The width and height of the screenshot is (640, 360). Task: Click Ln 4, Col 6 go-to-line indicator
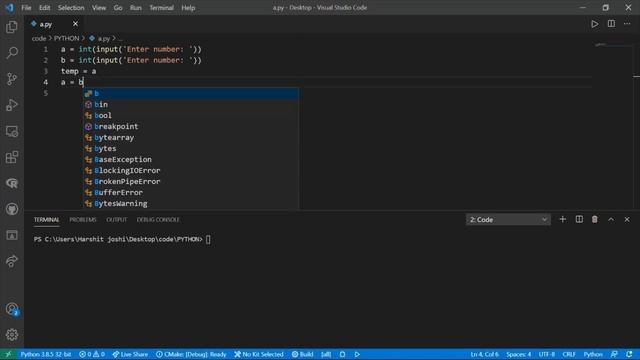click(484, 354)
